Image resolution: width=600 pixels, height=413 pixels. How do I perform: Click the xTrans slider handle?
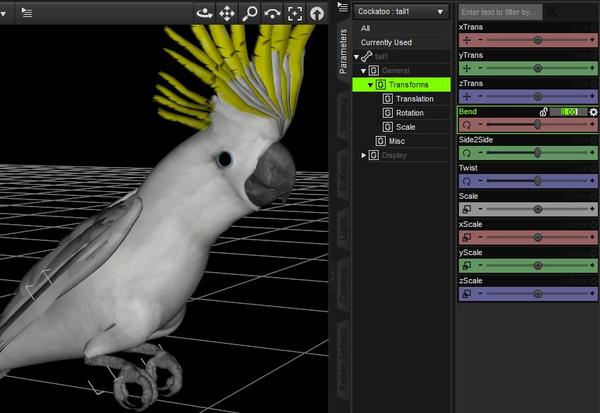point(538,40)
